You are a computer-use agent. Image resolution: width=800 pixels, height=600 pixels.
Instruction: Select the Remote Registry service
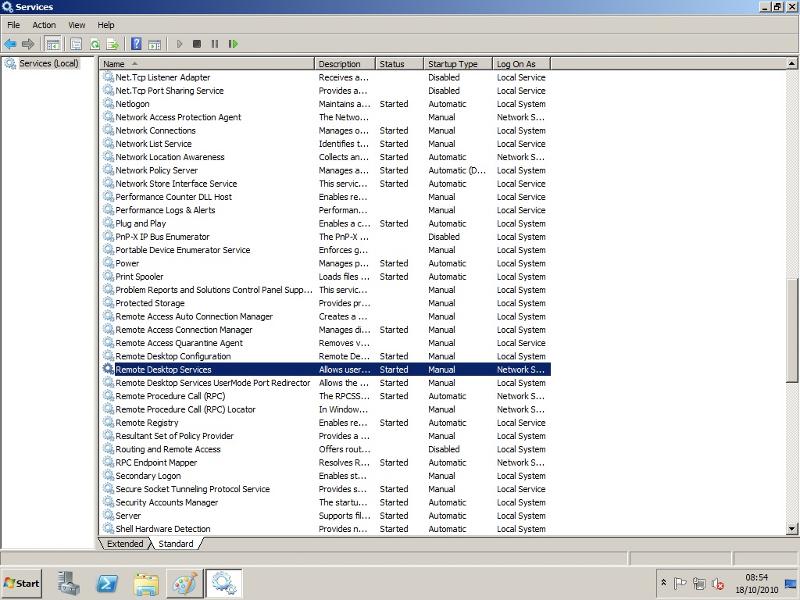(x=325, y=422)
